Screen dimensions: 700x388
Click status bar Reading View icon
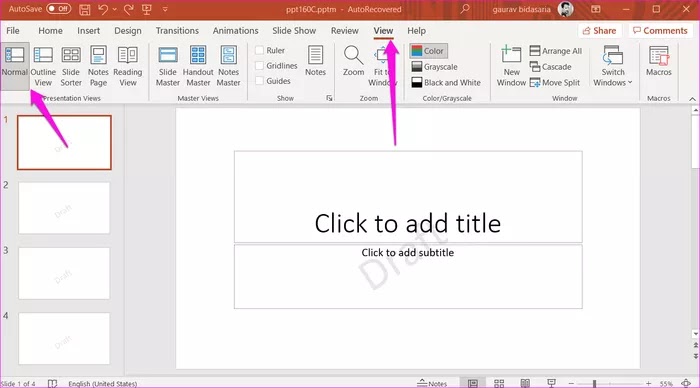[x=525, y=383]
